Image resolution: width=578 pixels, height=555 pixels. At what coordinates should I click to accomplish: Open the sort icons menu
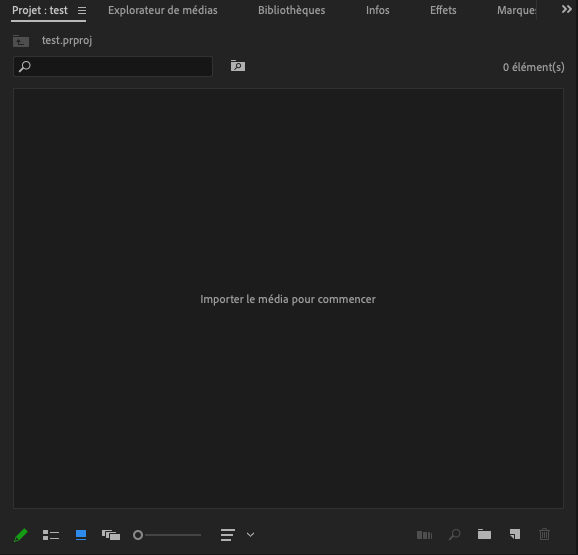click(x=227, y=535)
